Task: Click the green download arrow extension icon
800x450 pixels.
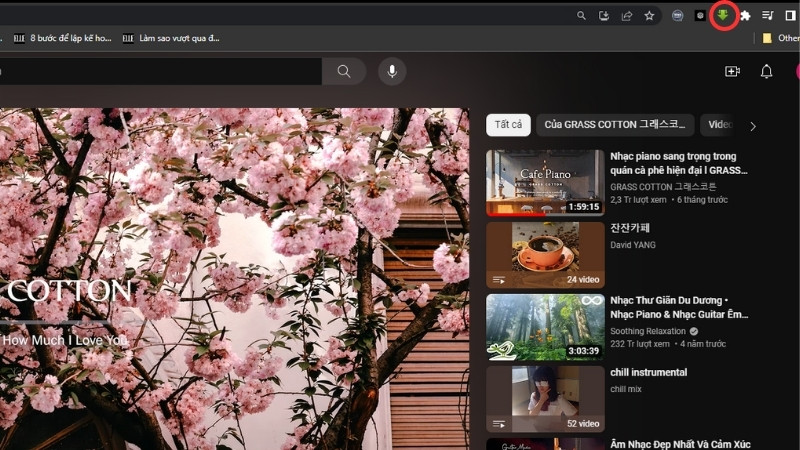Action: coord(723,15)
